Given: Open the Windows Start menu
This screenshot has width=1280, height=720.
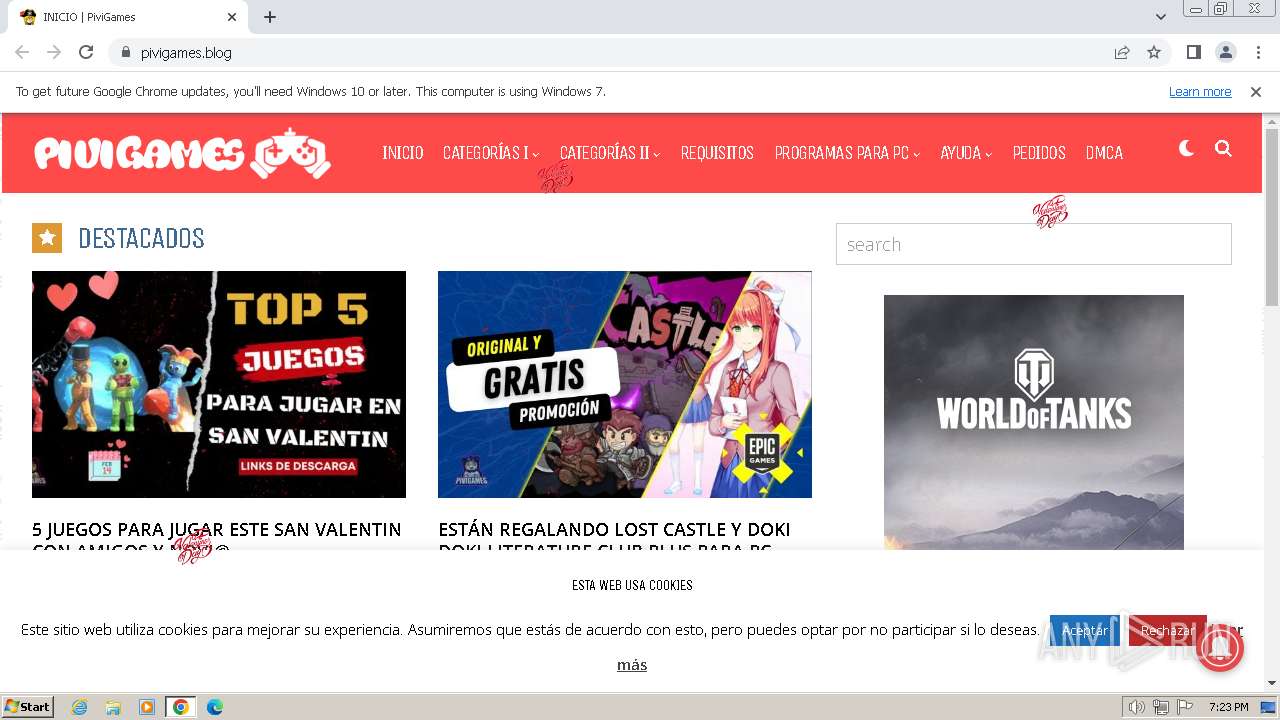Looking at the screenshot, I should 28,707.
